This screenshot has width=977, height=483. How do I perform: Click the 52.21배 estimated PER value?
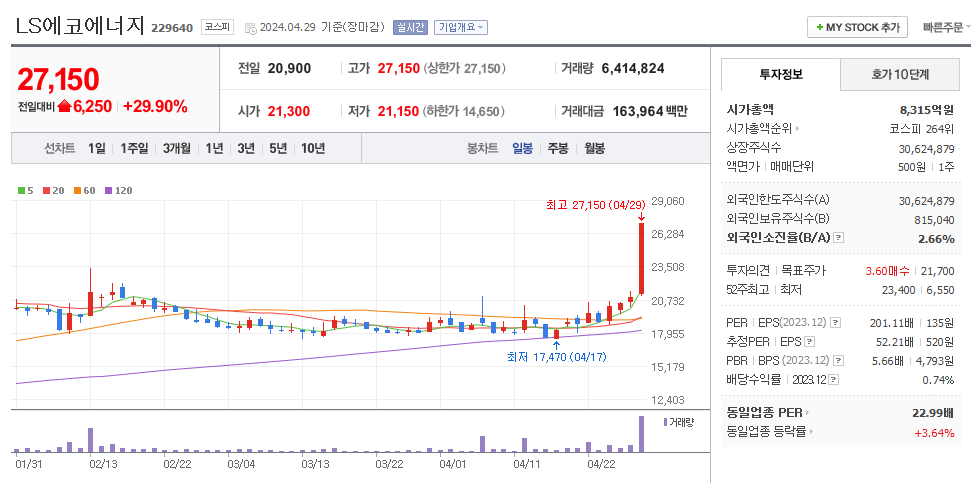(894, 342)
